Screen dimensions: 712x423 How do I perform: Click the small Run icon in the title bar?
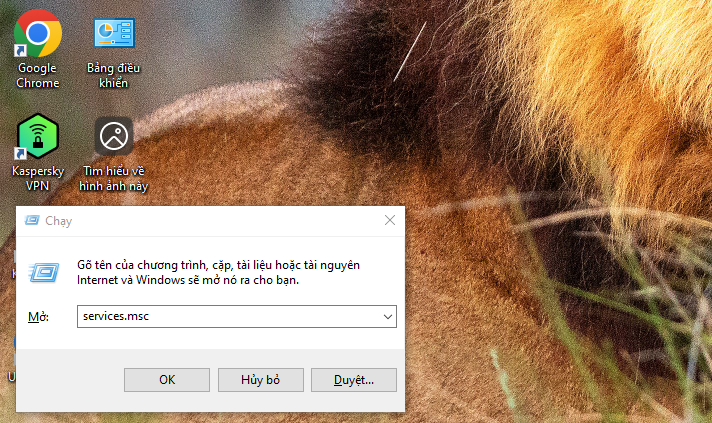point(32,220)
